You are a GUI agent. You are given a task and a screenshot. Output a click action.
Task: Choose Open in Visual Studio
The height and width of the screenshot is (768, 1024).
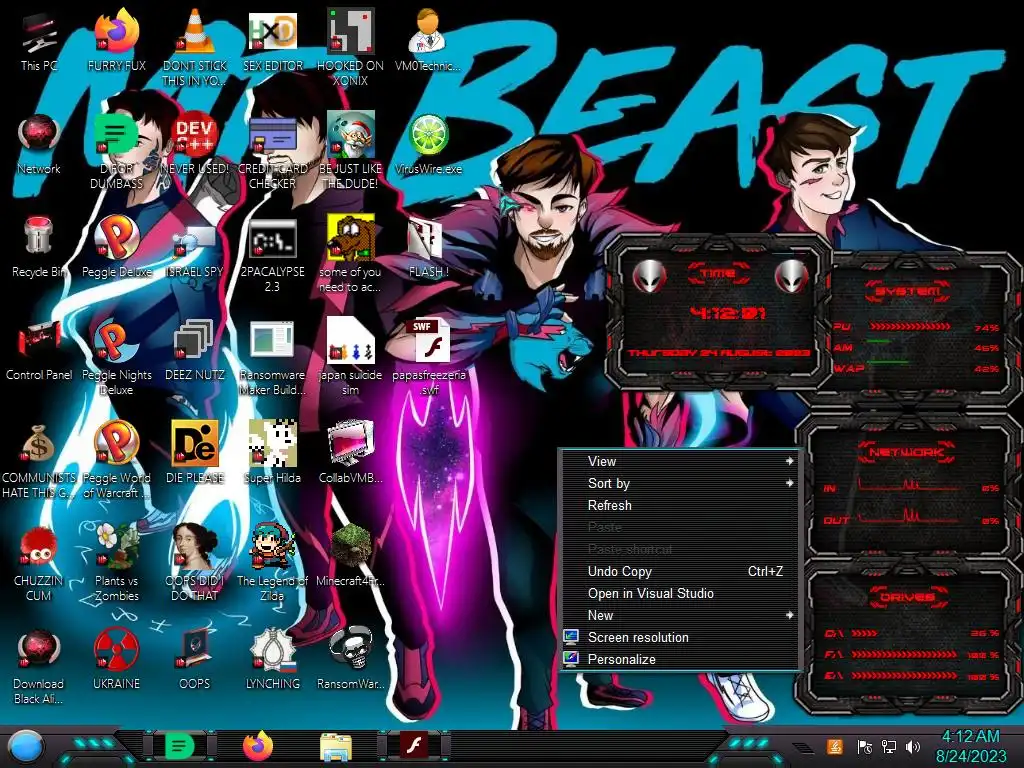point(680,593)
